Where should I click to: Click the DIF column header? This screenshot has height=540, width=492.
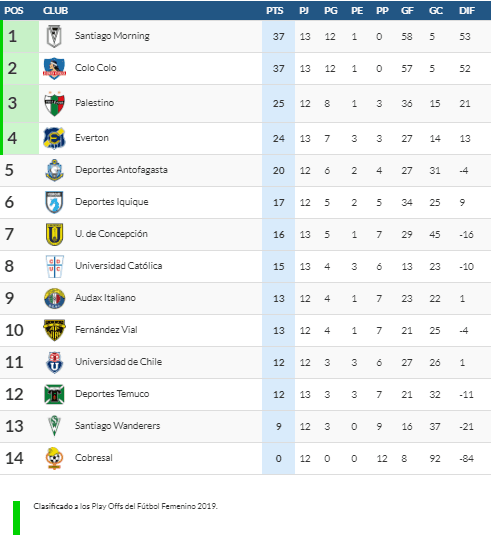(467, 11)
